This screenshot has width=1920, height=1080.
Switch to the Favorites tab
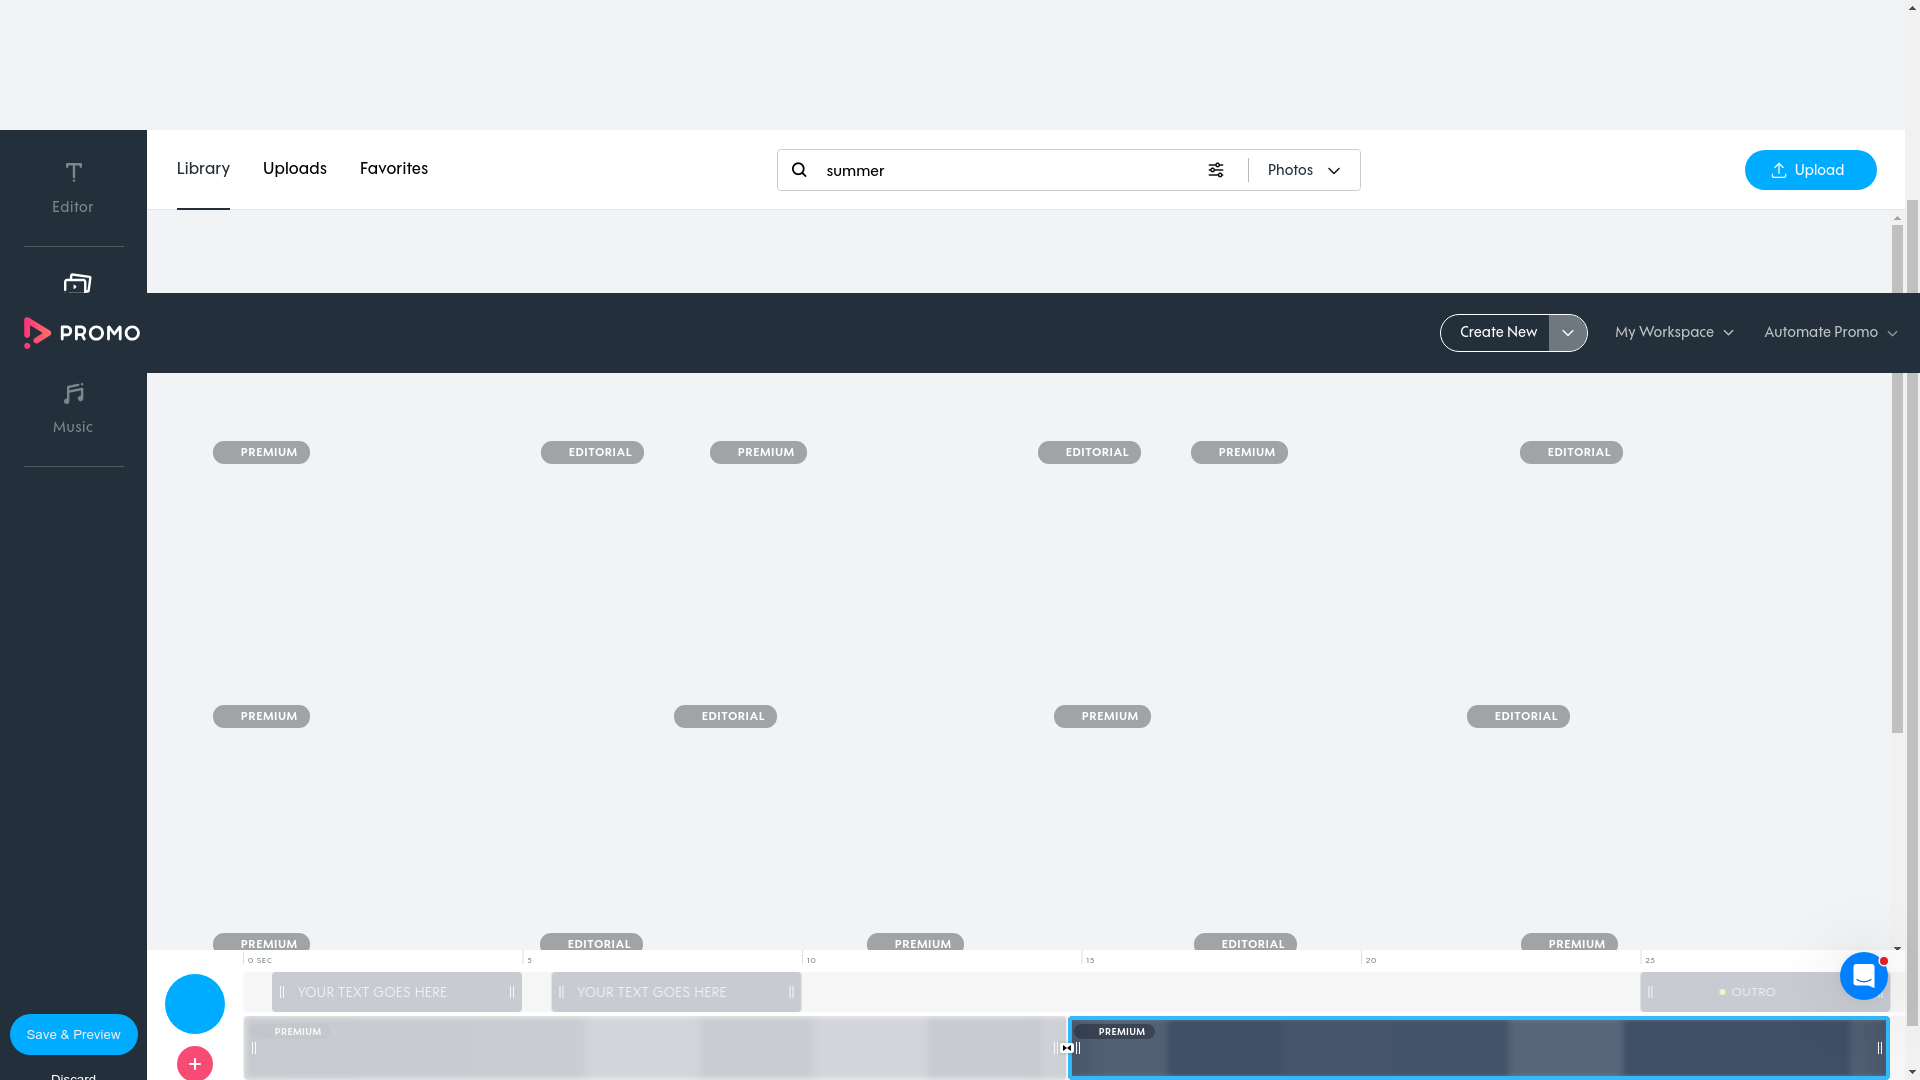[393, 168]
